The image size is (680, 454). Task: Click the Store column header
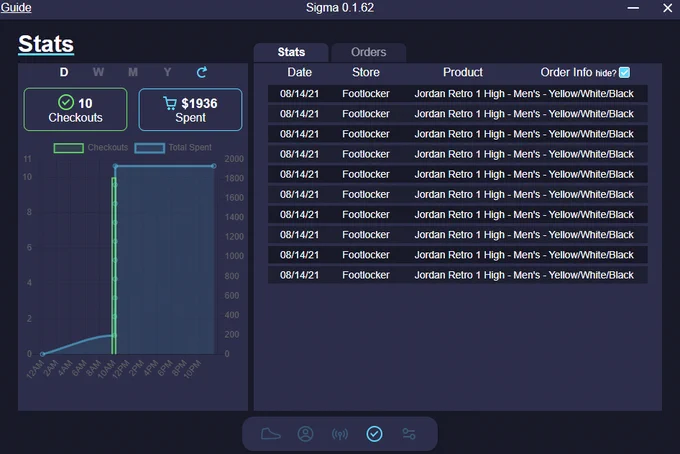(x=366, y=72)
